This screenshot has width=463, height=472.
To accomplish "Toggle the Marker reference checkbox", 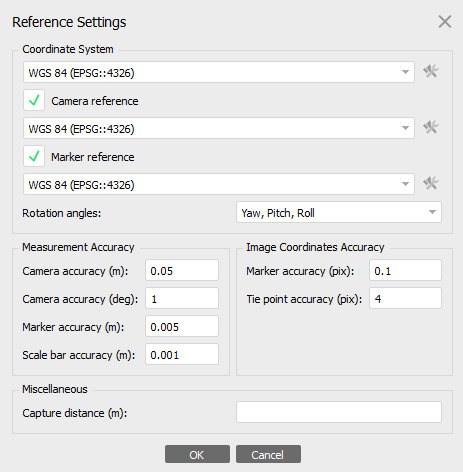I will tap(34, 156).
